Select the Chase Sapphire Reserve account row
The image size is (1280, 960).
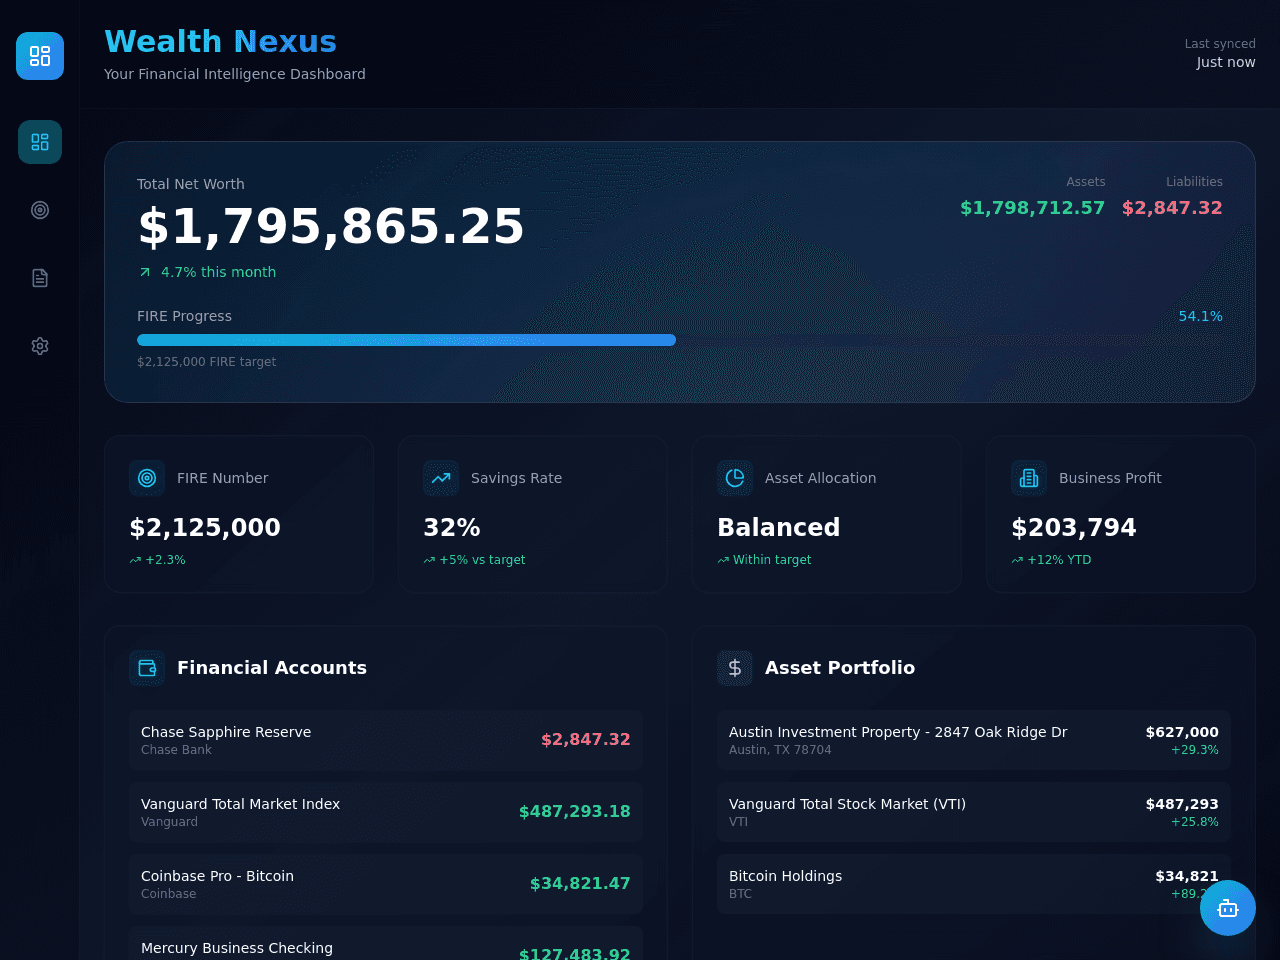[386, 740]
